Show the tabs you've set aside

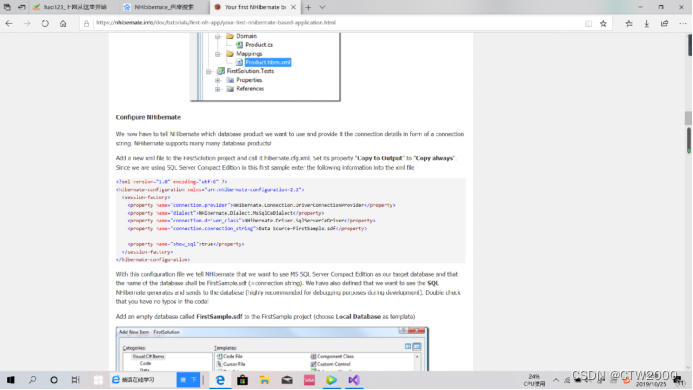tap(7, 7)
